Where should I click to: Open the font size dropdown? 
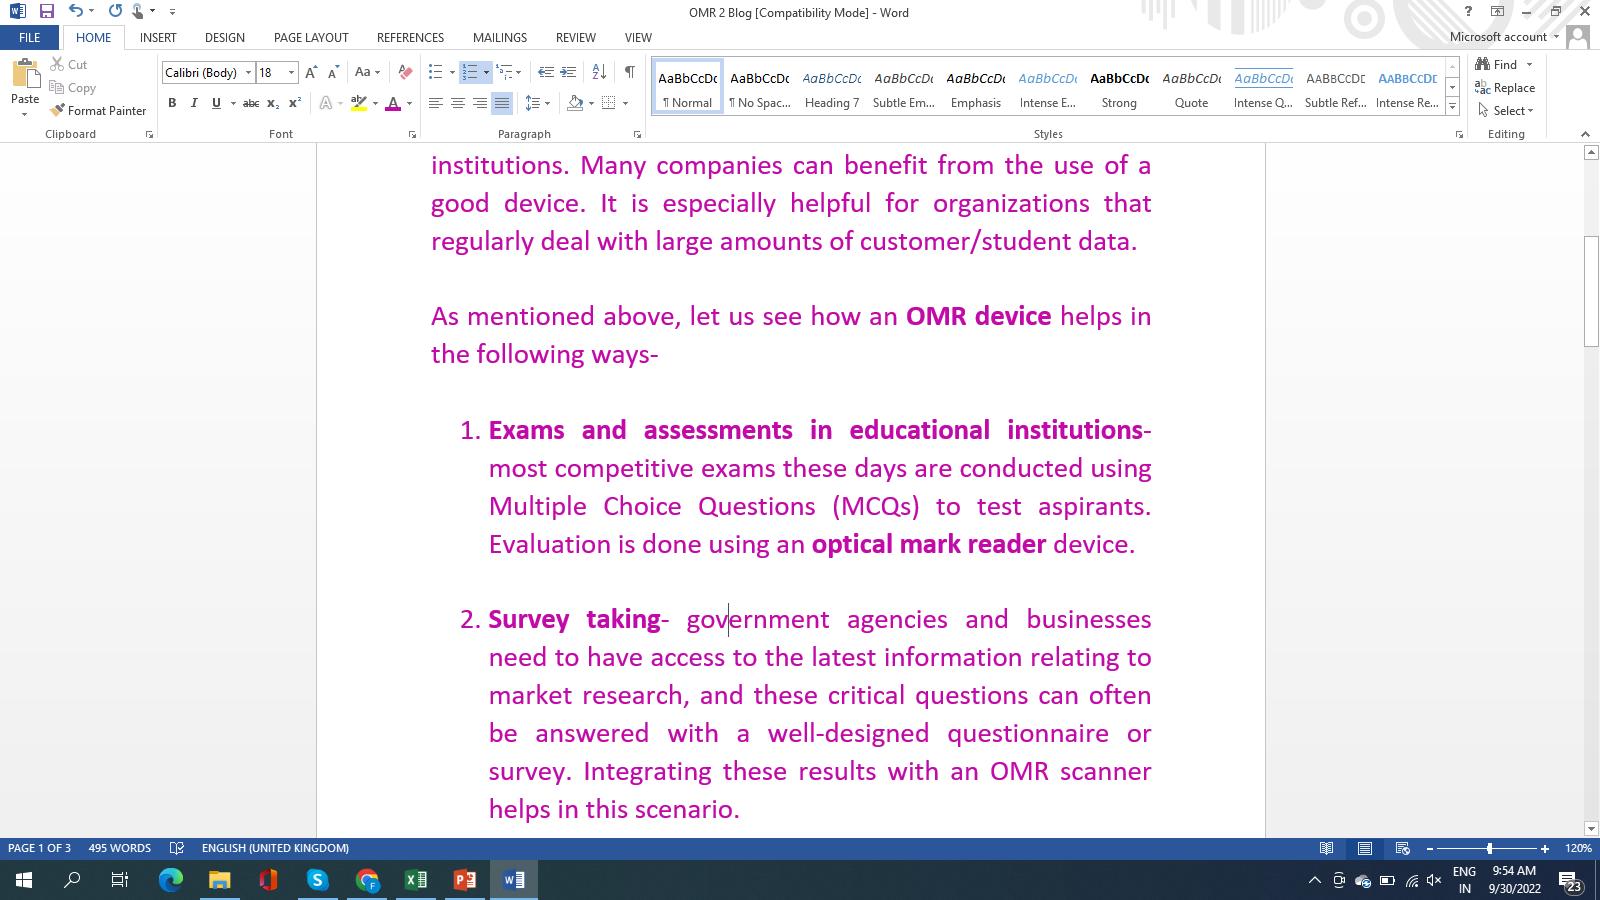(x=291, y=73)
